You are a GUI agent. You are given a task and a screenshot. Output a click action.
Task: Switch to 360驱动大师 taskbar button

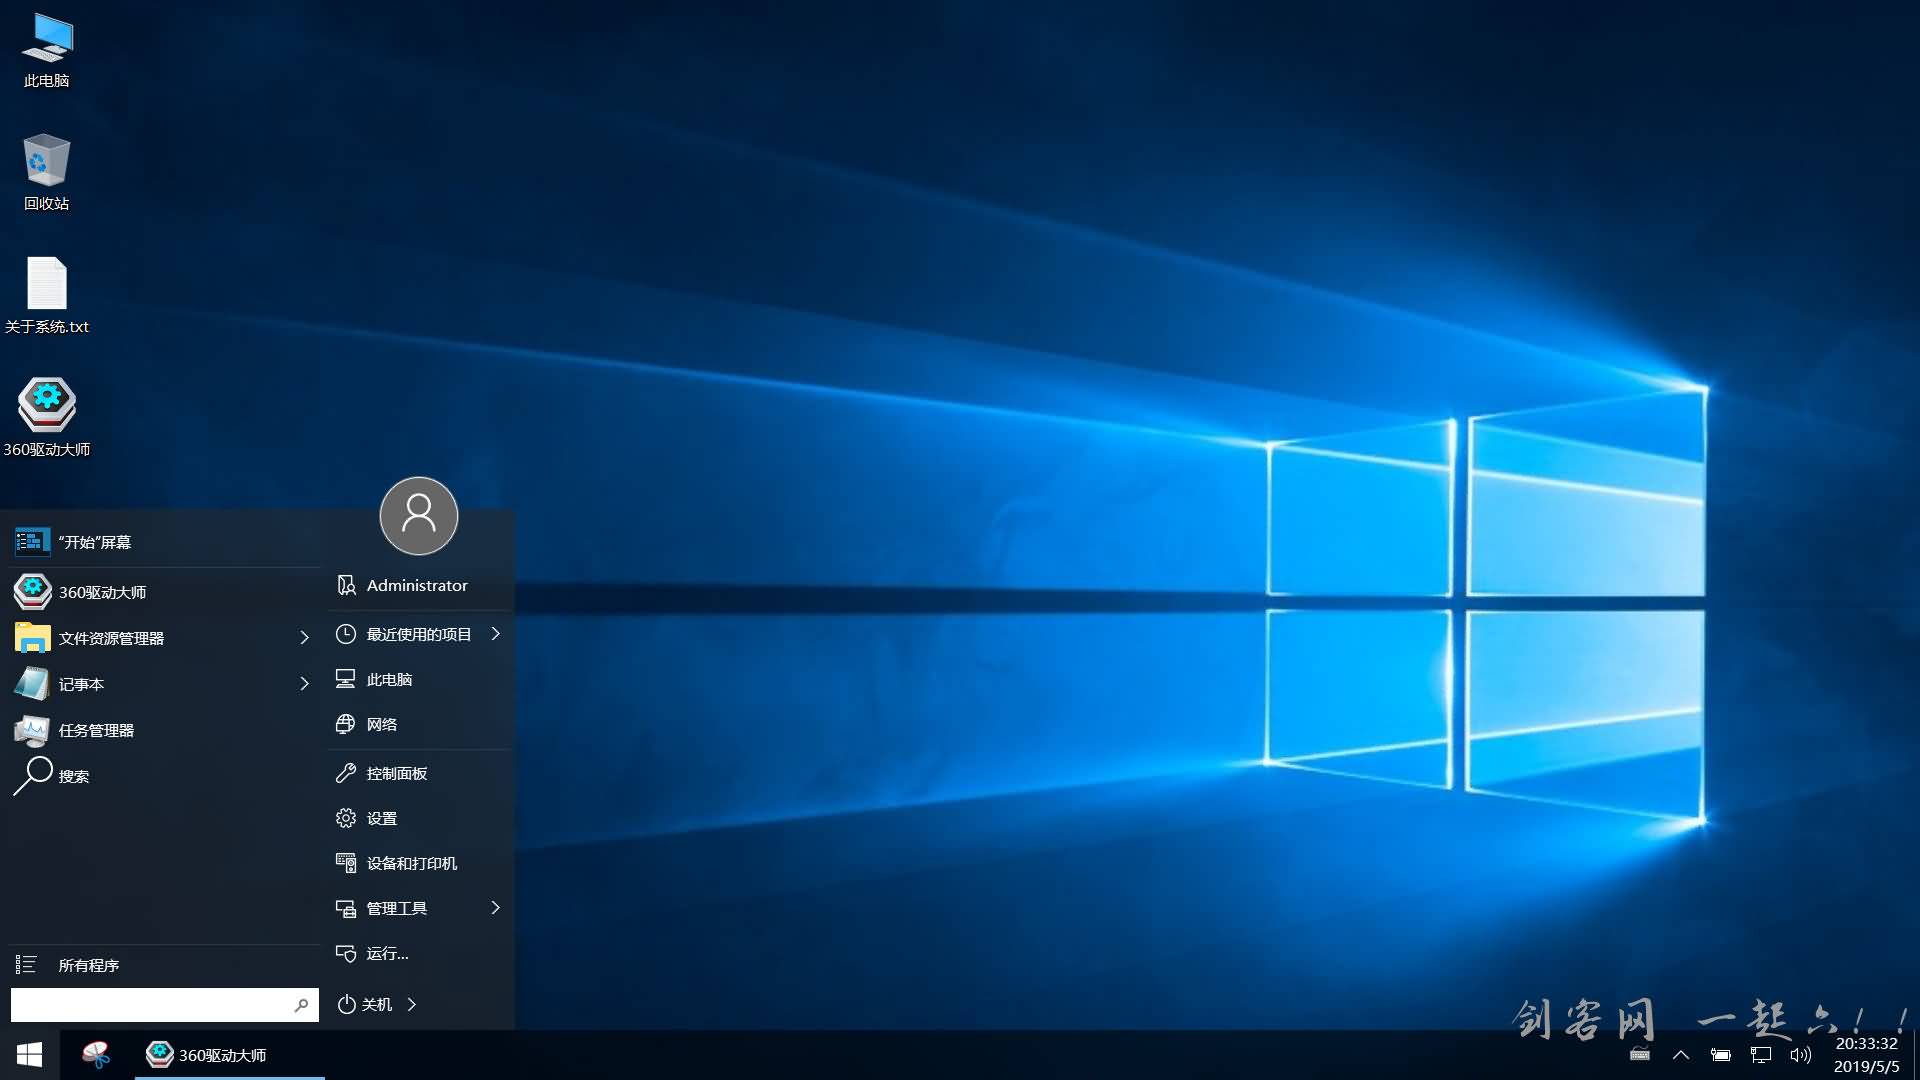229,1055
